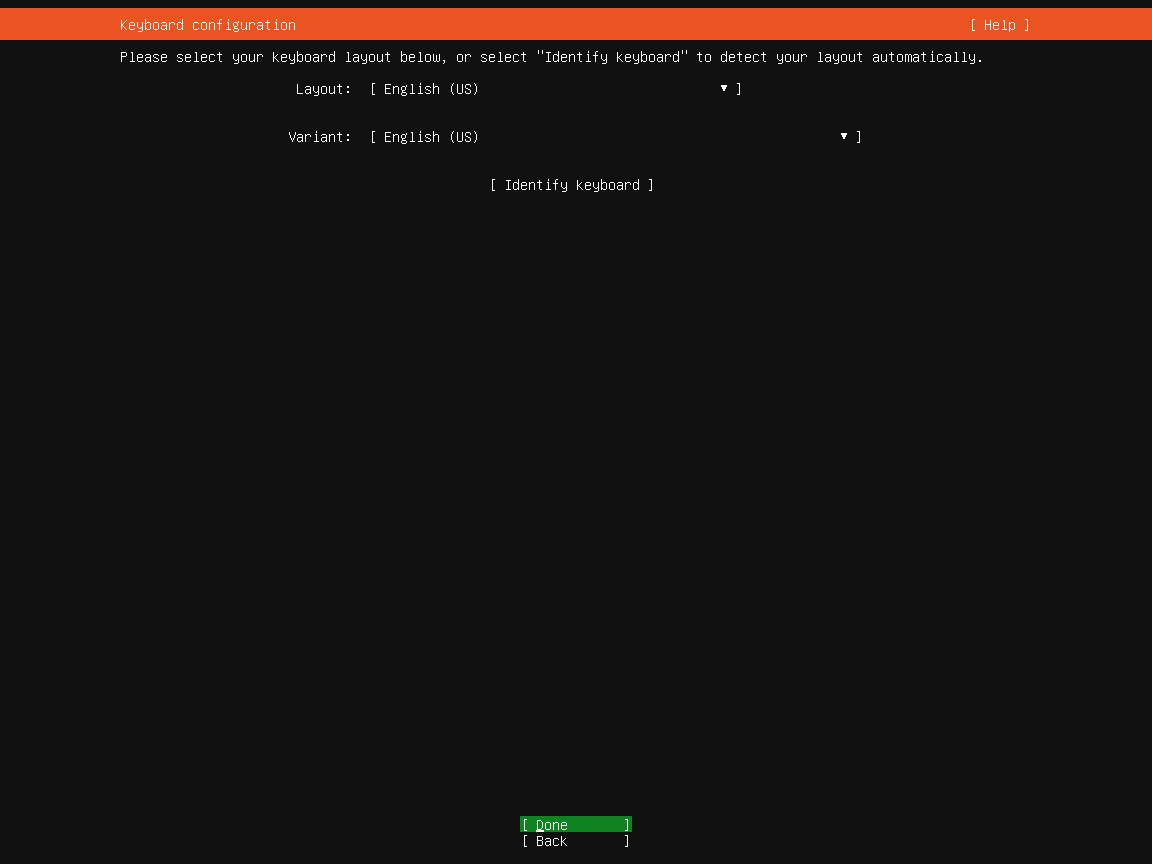Click the Variant dropdown triangle arrow
Viewport: 1152px width, 864px height.
(844, 137)
